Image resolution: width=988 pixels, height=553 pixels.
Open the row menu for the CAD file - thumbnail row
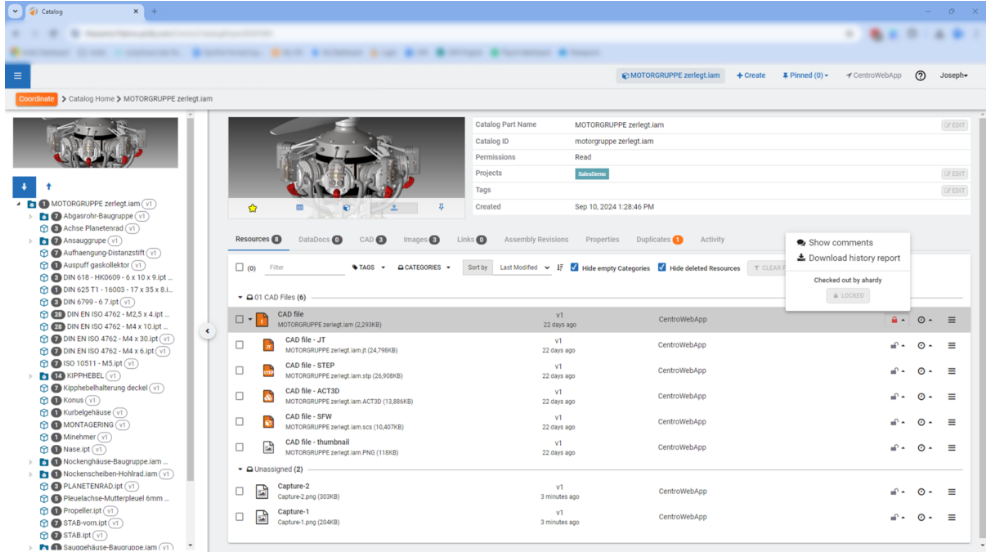951,448
